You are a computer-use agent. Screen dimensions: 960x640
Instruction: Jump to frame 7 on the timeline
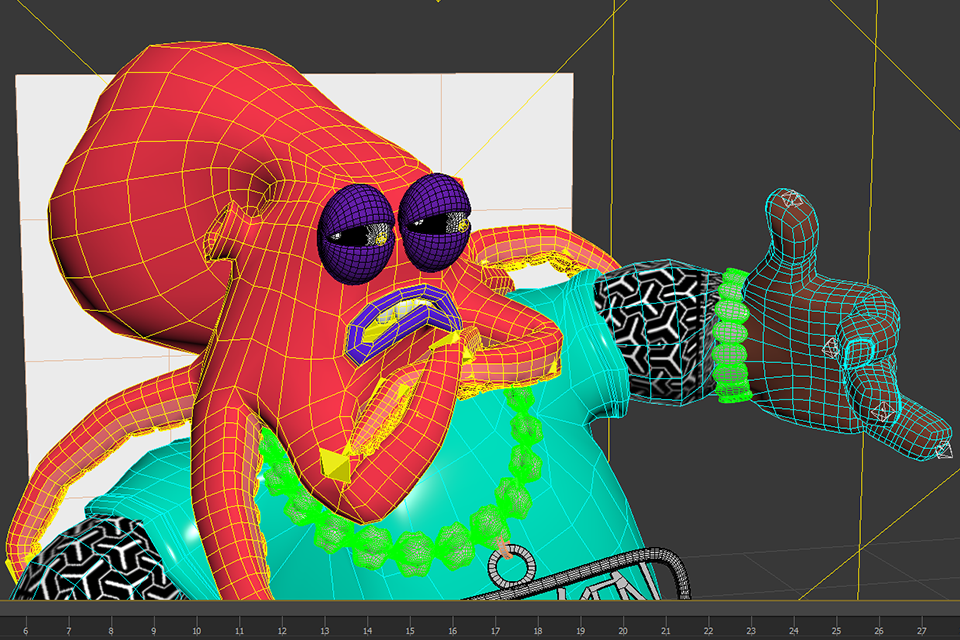click(x=68, y=630)
